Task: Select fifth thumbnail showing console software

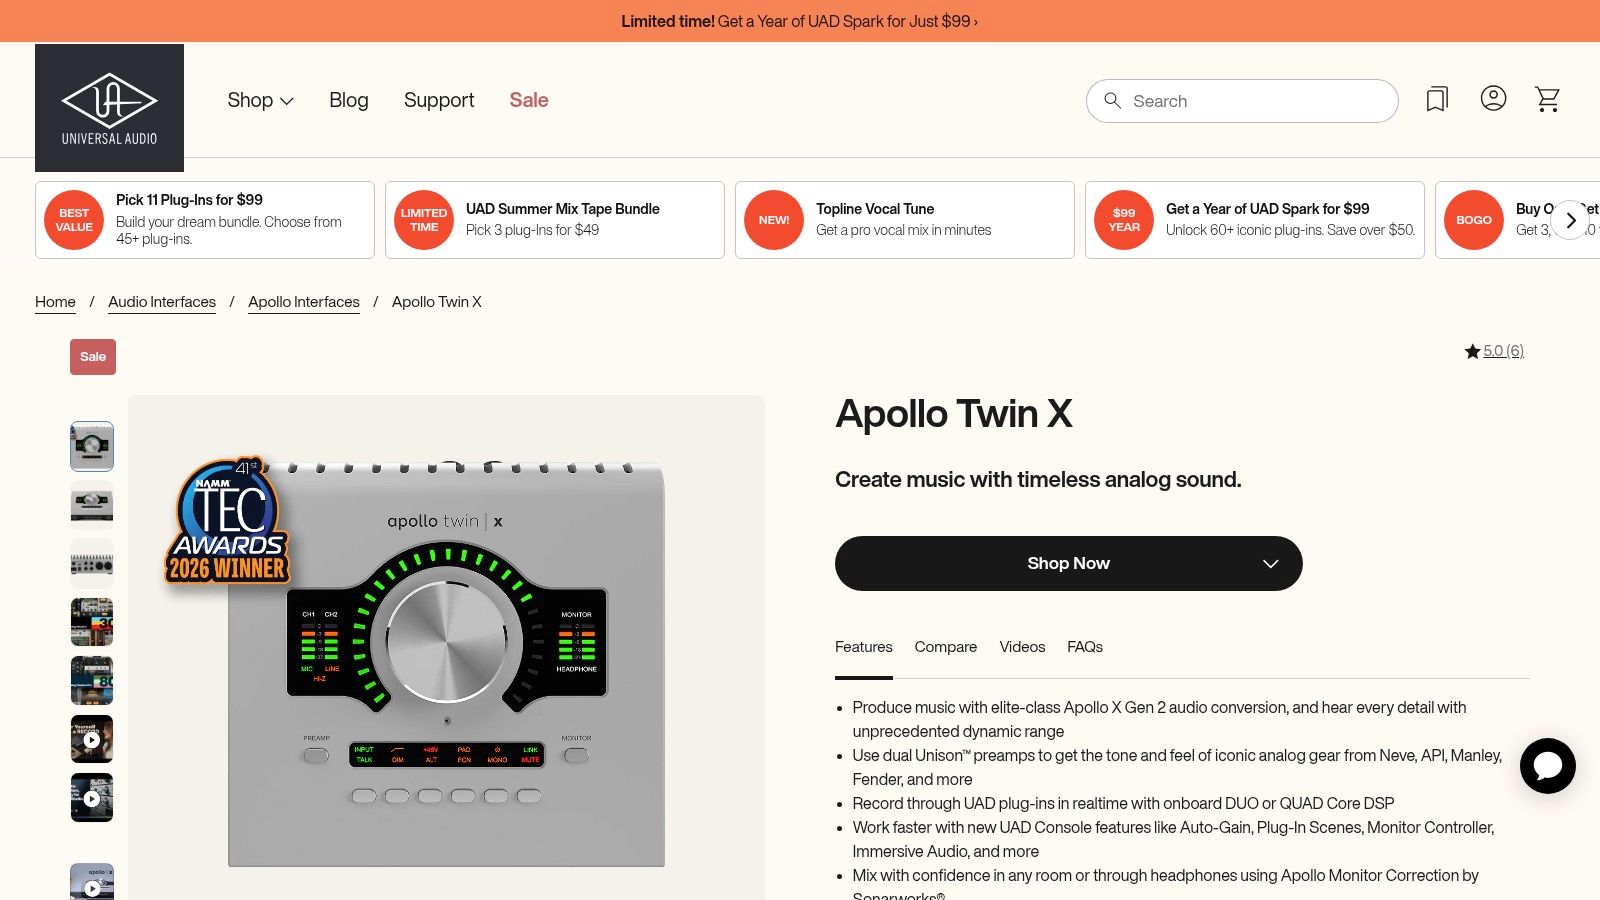Action: tap(92, 681)
